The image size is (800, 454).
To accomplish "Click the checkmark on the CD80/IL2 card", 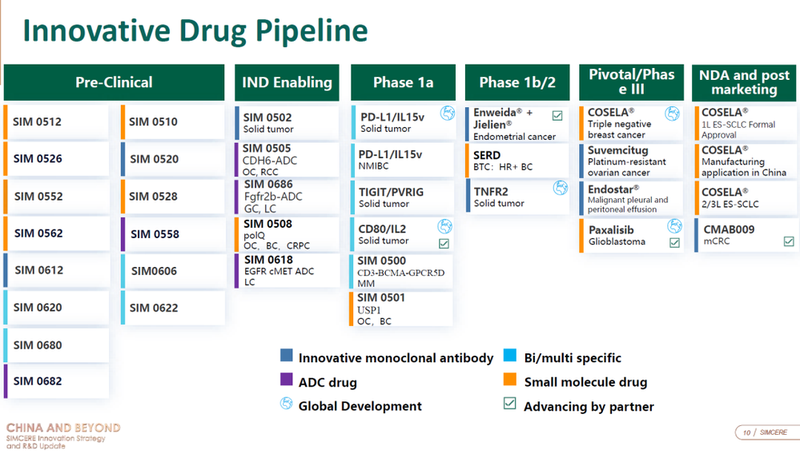I will [443, 243].
